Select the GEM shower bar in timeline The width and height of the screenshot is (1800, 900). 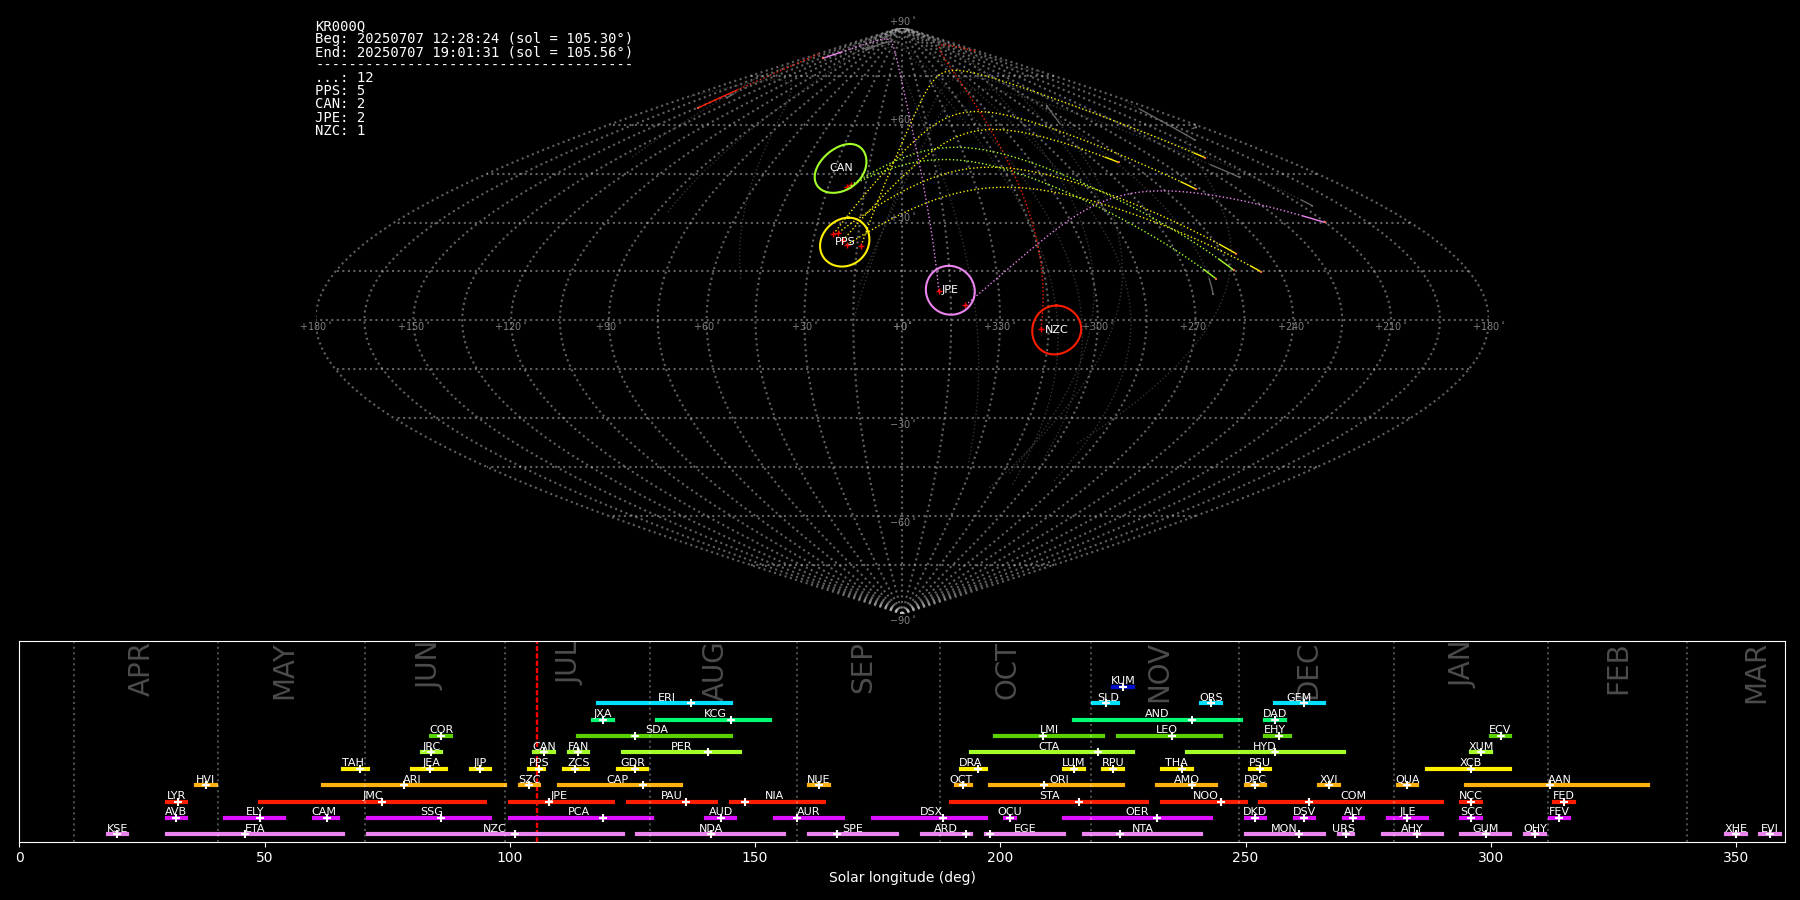(x=1299, y=703)
